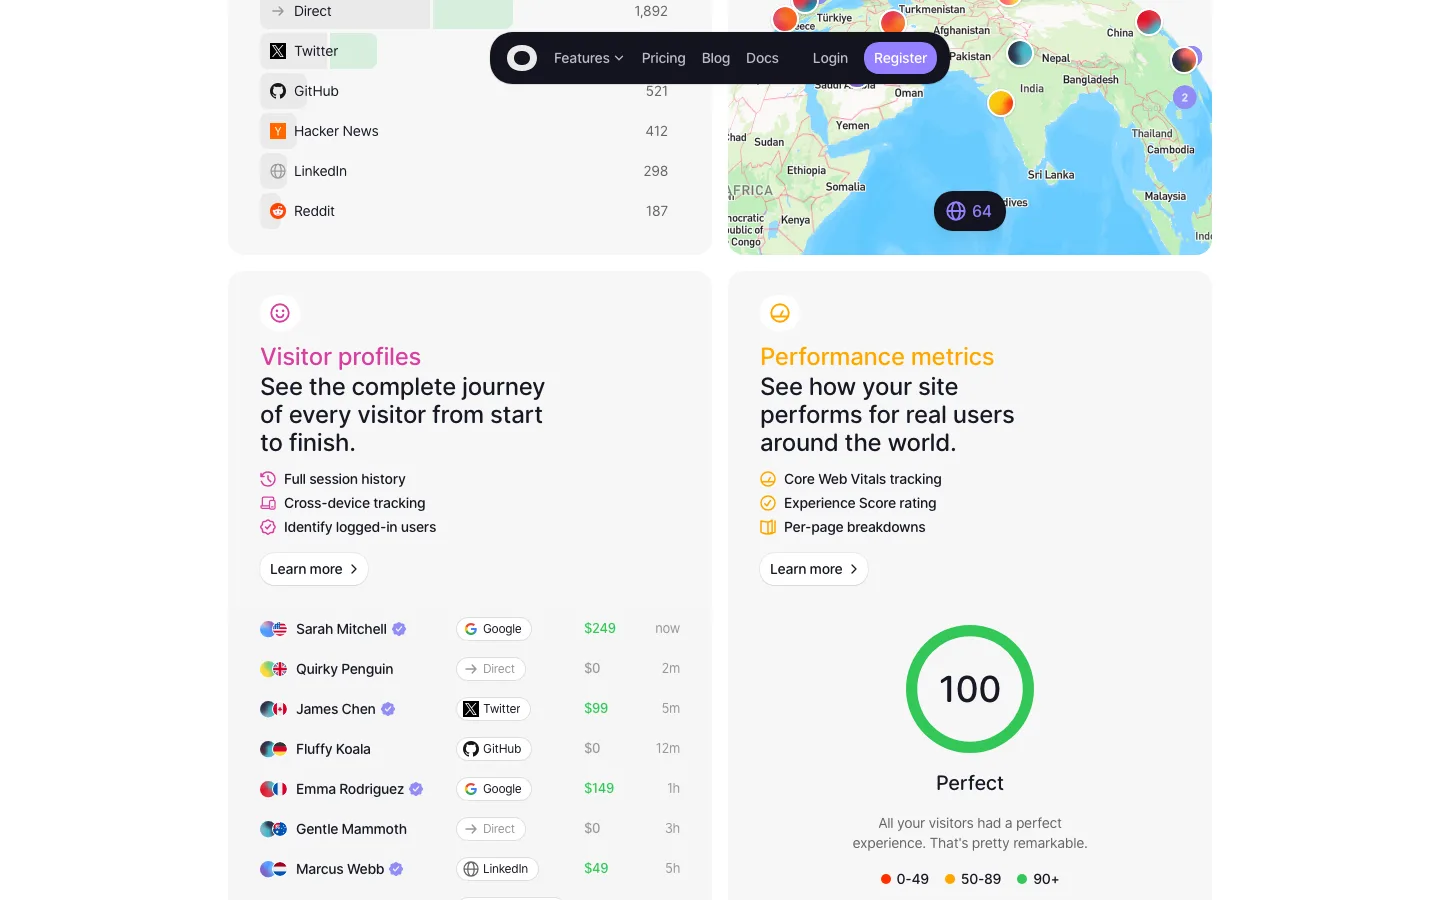Click the 64 countries globe badge on map
The image size is (1440, 900).
969,211
